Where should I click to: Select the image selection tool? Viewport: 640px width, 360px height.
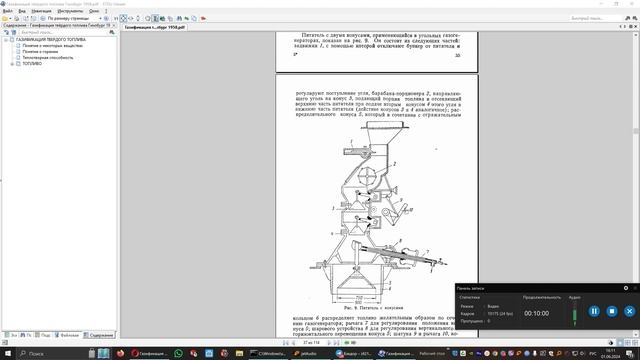[162, 18]
